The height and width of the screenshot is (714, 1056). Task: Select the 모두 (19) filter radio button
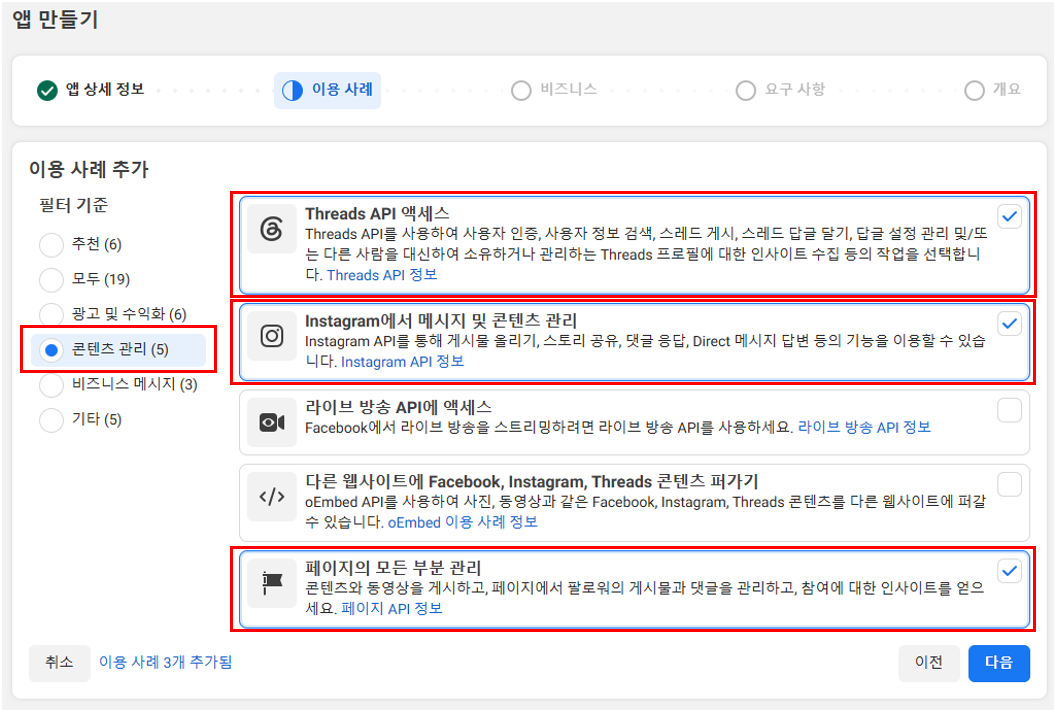coord(51,280)
